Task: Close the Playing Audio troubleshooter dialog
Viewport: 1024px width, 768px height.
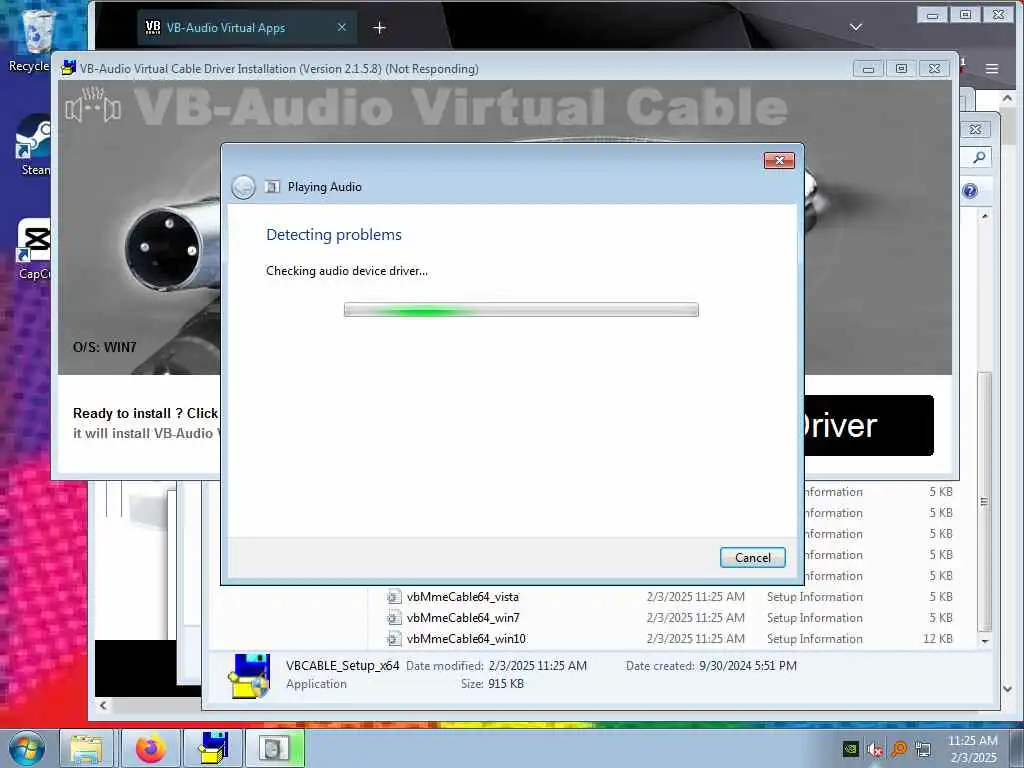Action: (x=779, y=161)
